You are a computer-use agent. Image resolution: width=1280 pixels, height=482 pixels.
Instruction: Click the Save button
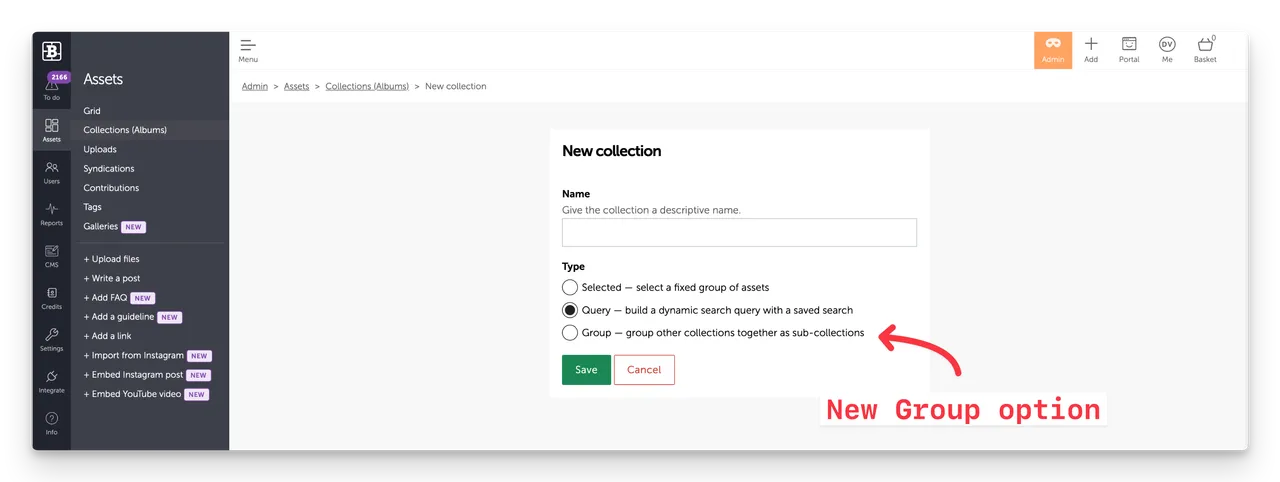pos(586,370)
